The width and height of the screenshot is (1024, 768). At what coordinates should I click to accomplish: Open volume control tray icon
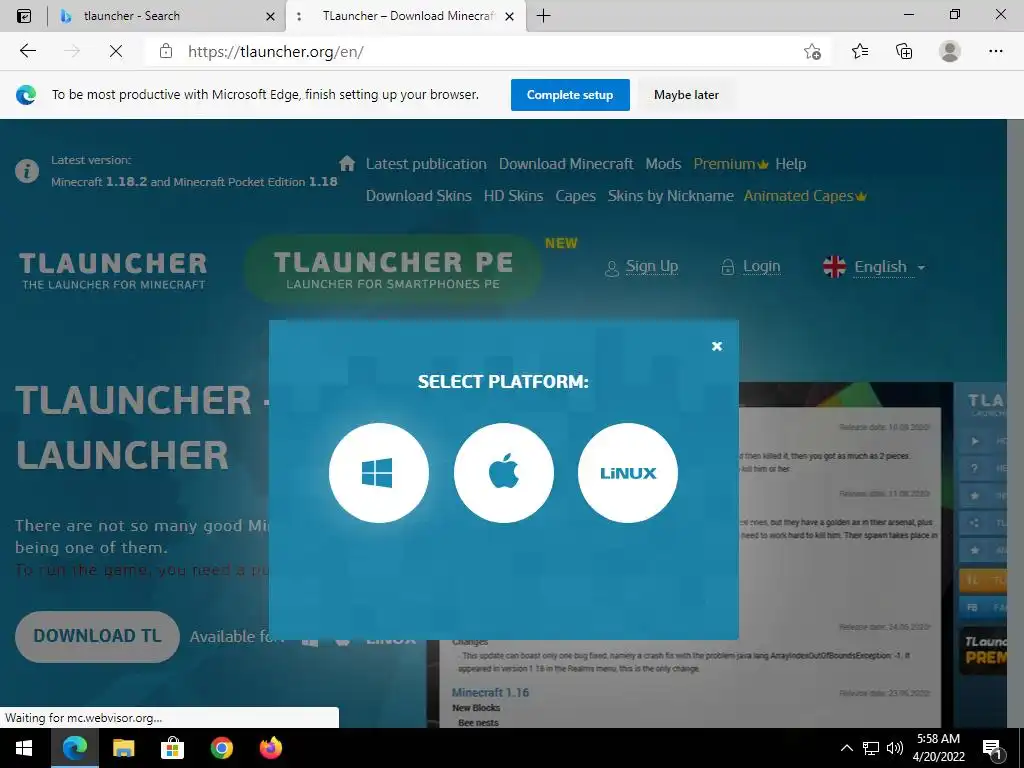pyautogui.click(x=895, y=748)
